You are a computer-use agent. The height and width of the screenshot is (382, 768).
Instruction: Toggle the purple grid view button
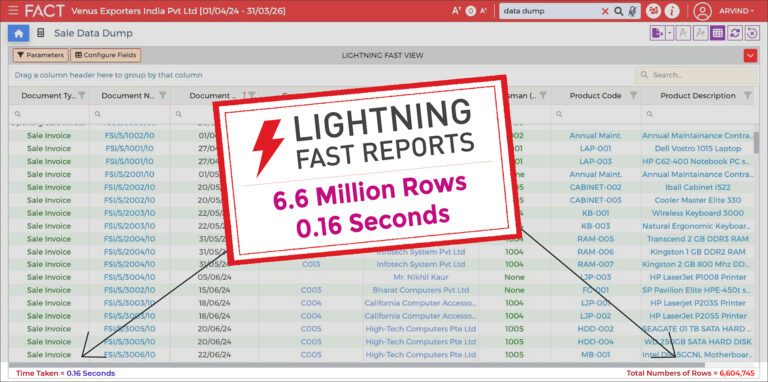[718, 33]
